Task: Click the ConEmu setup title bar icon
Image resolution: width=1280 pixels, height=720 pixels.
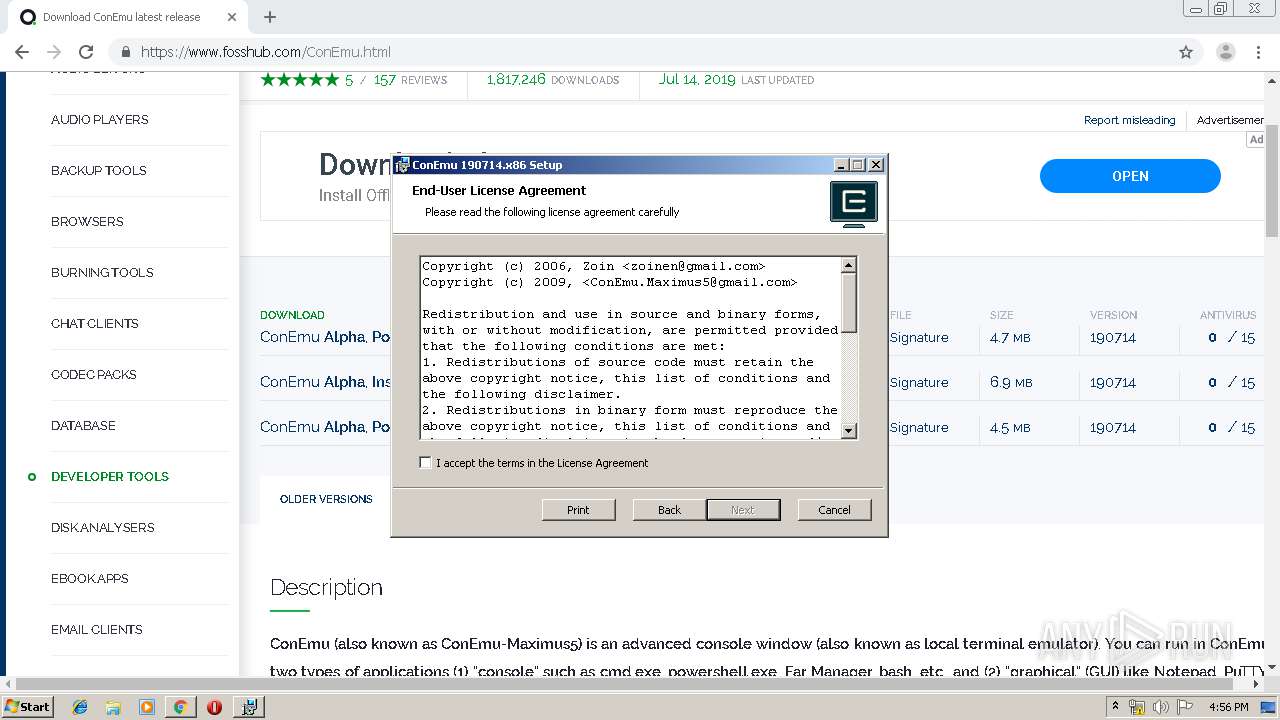Action: (402, 165)
